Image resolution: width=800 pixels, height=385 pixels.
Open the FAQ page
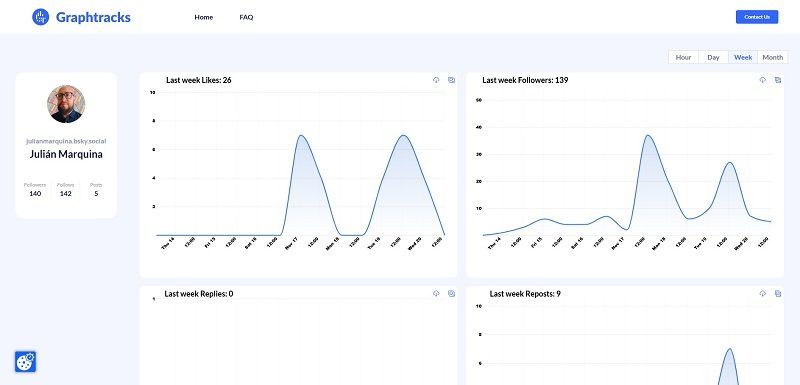(x=246, y=17)
